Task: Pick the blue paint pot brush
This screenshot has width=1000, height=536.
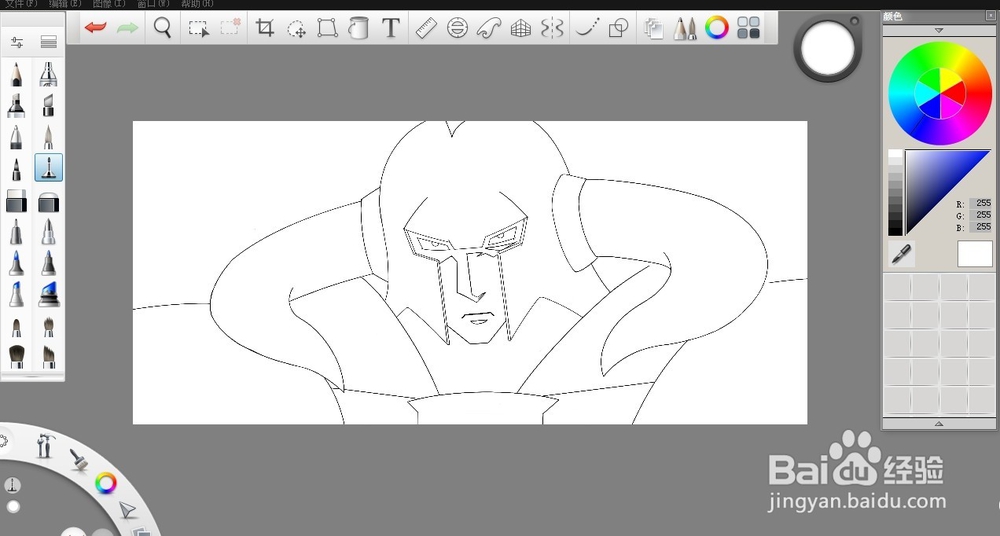Action: pos(48,294)
